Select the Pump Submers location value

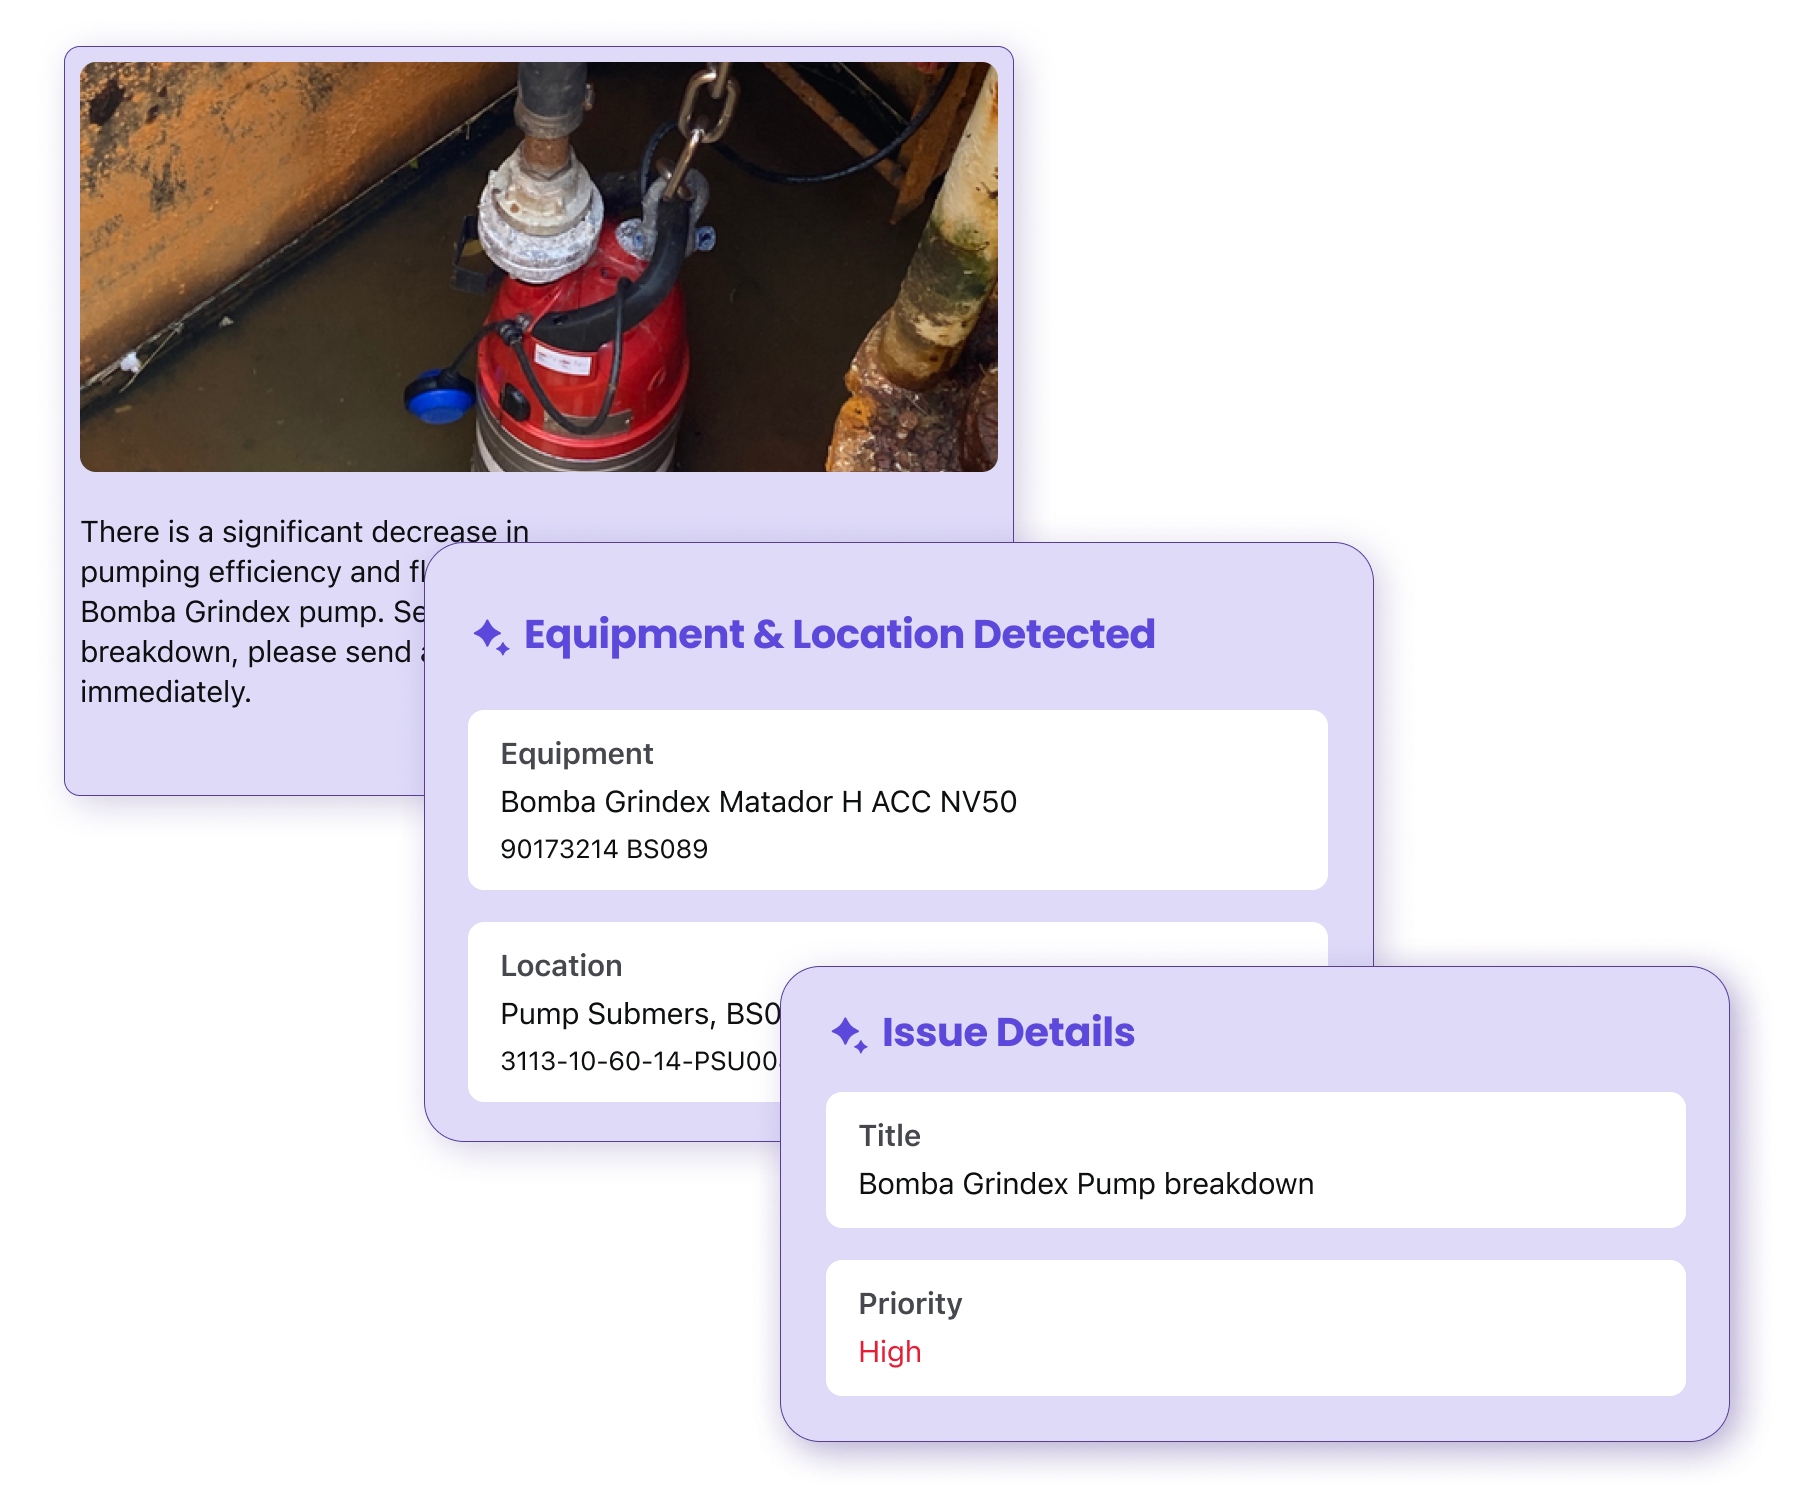(640, 1014)
